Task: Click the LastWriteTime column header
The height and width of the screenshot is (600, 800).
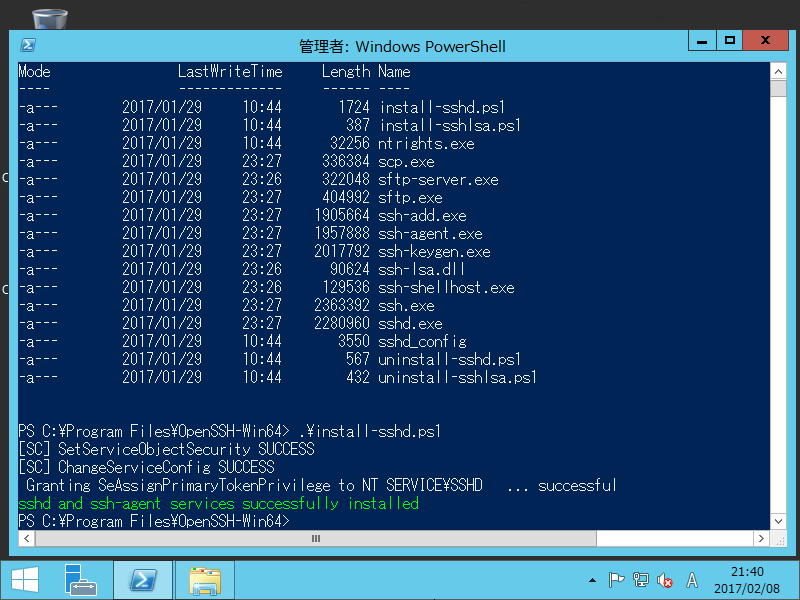Action: 230,71
